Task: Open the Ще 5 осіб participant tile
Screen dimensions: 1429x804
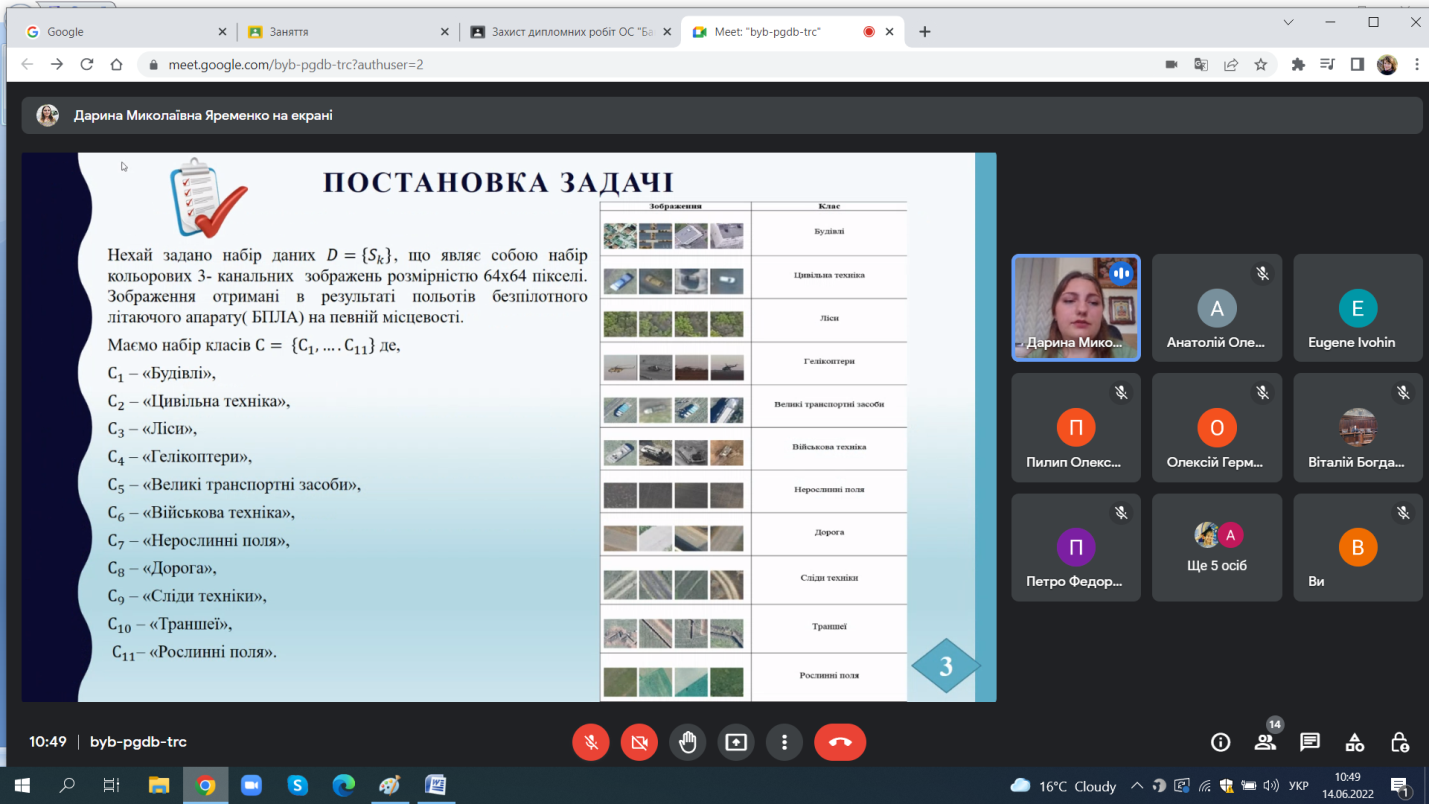Action: coord(1216,547)
